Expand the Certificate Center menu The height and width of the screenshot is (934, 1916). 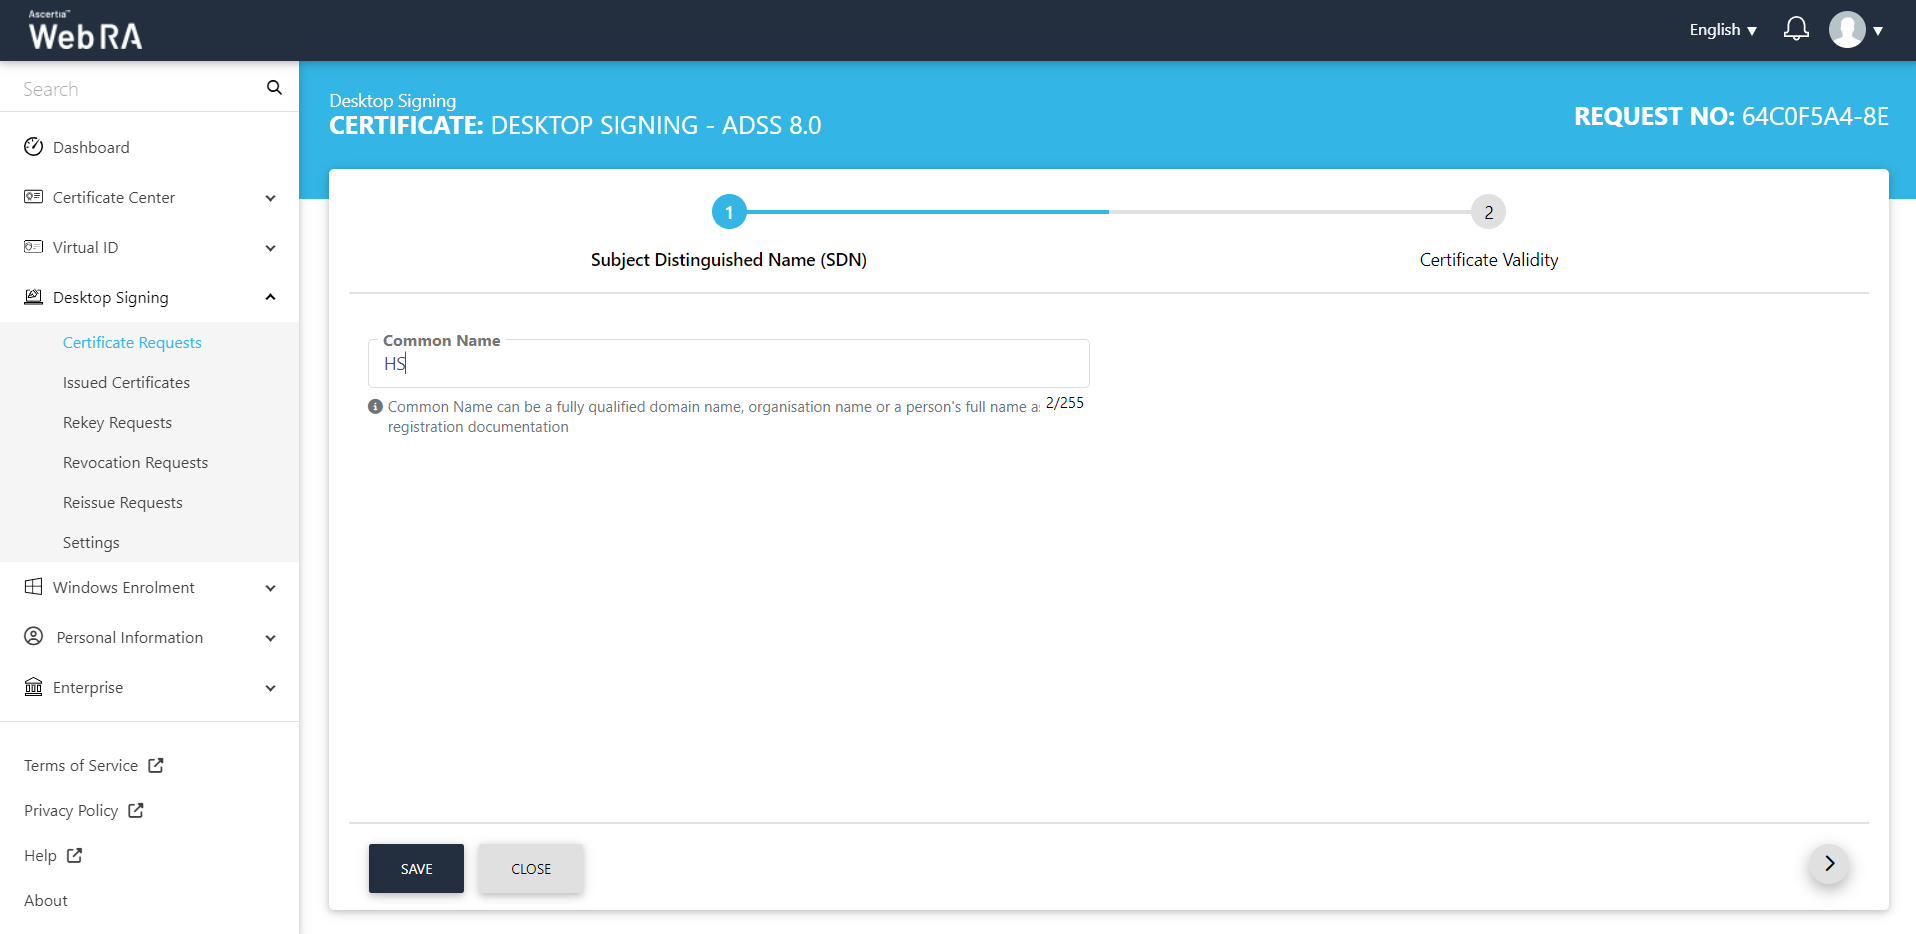[x=150, y=198]
